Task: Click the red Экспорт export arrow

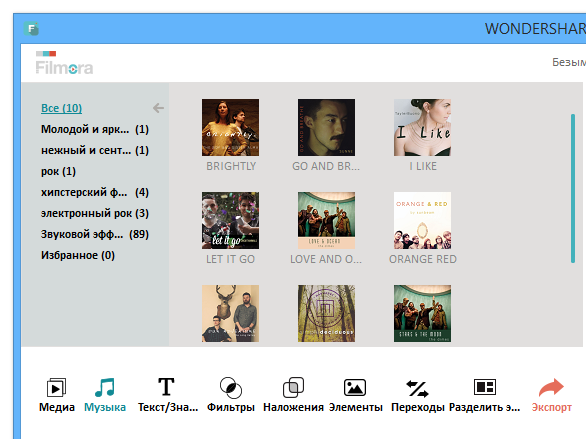Action: pos(551,387)
